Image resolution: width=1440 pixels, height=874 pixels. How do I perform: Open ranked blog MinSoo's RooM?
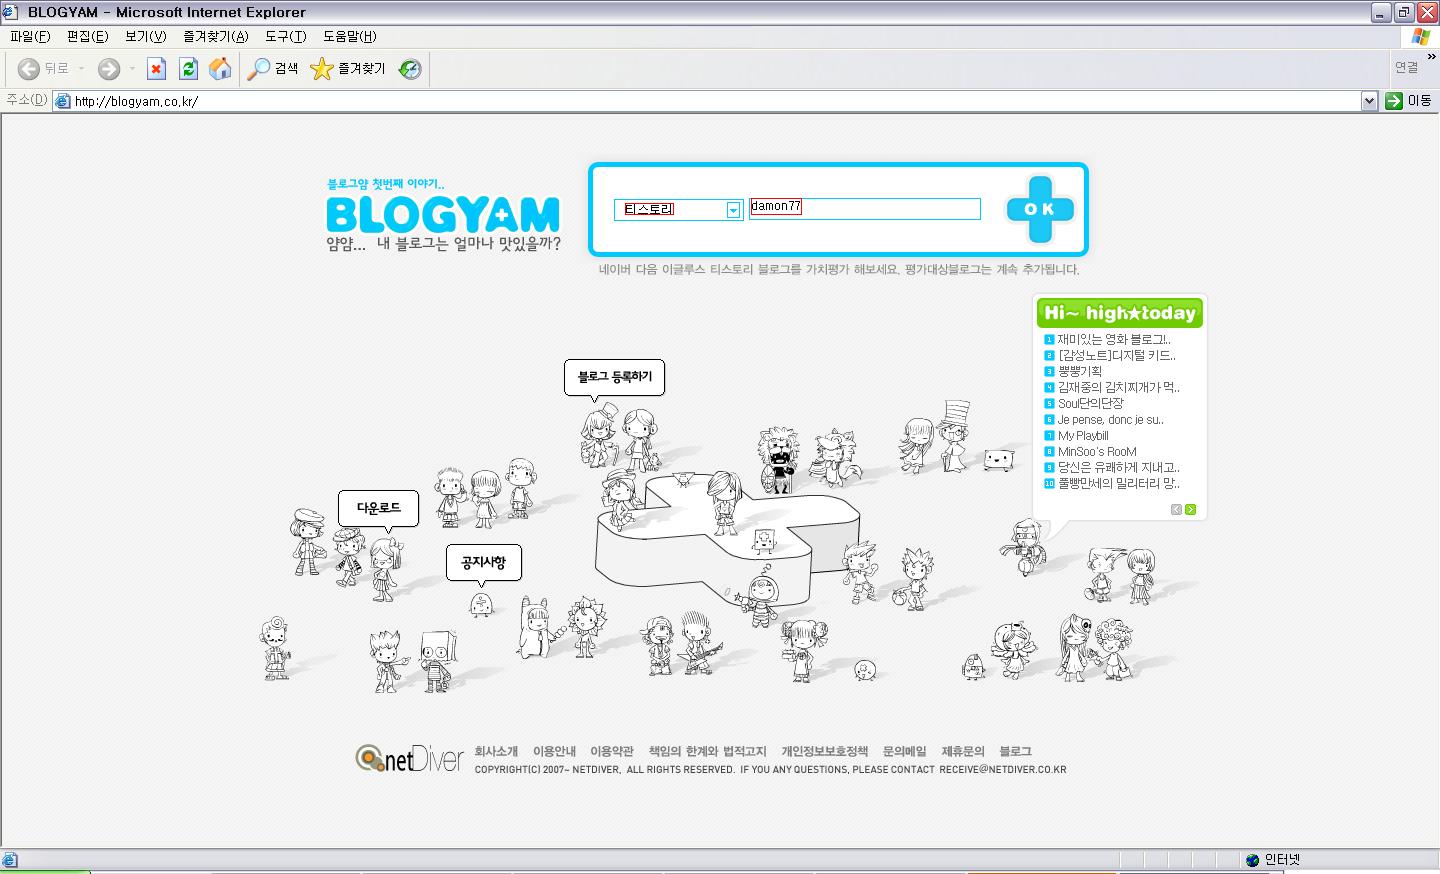(x=1096, y=452)
